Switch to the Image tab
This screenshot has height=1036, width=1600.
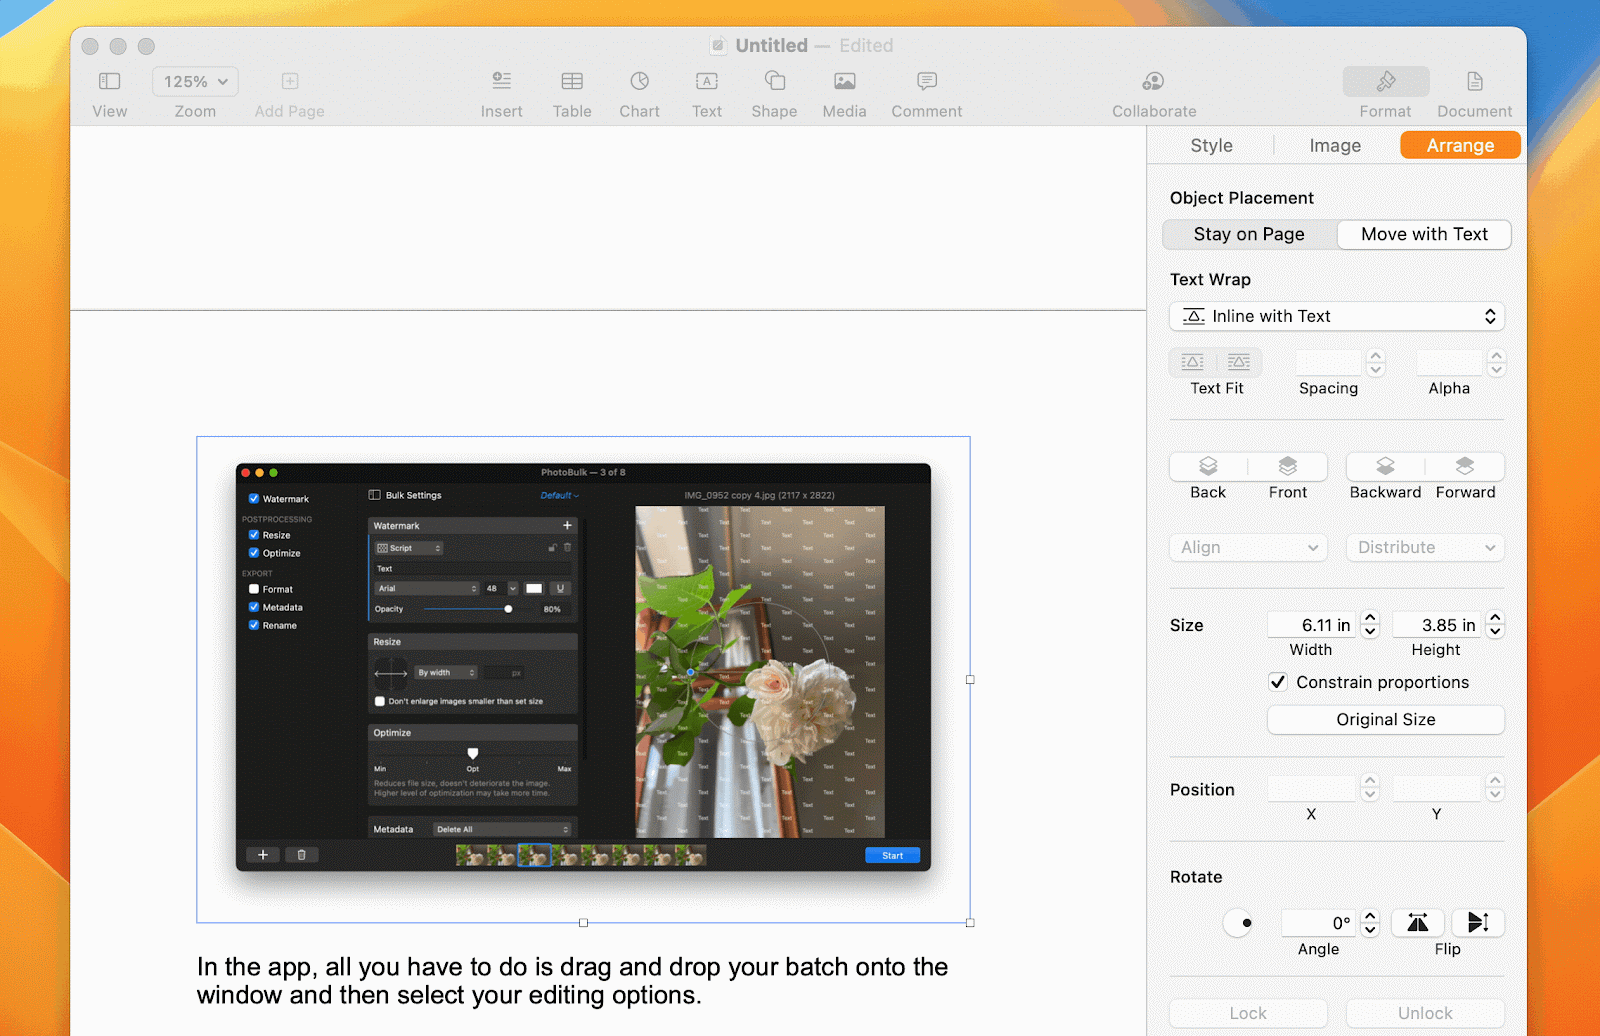[x=1335, y=145]
